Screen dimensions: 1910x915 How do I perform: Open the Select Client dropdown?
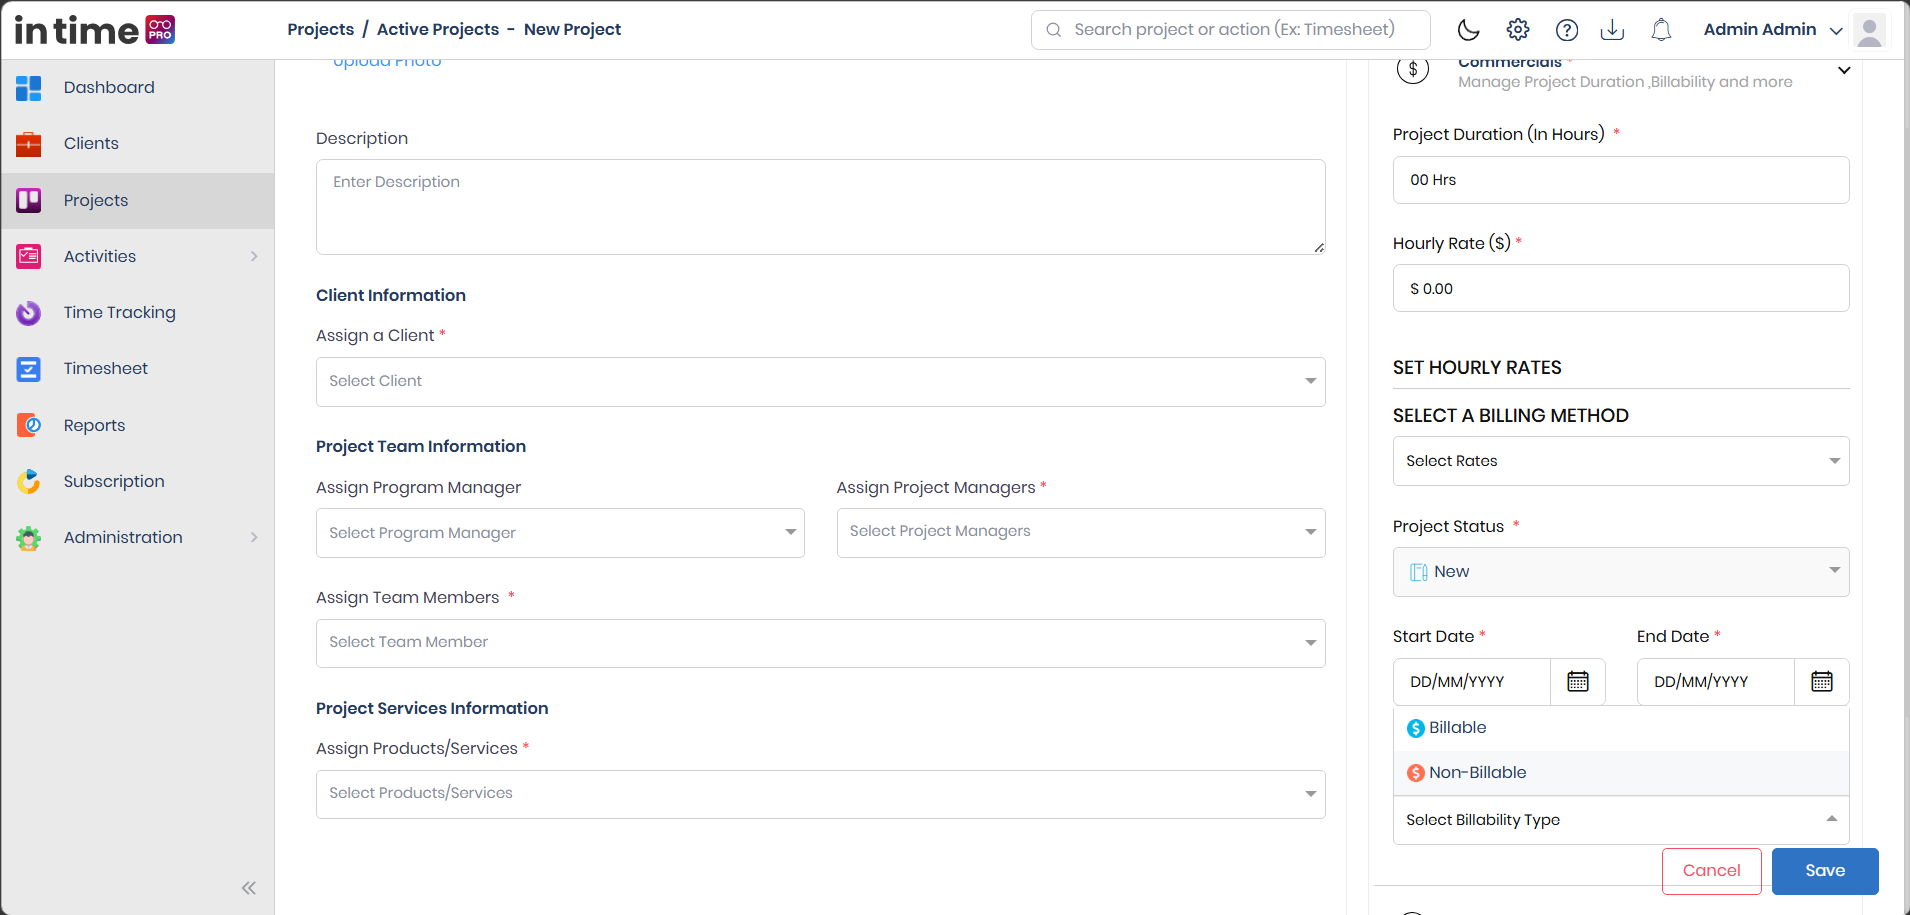pyautogui.click(x=821, y=382)
